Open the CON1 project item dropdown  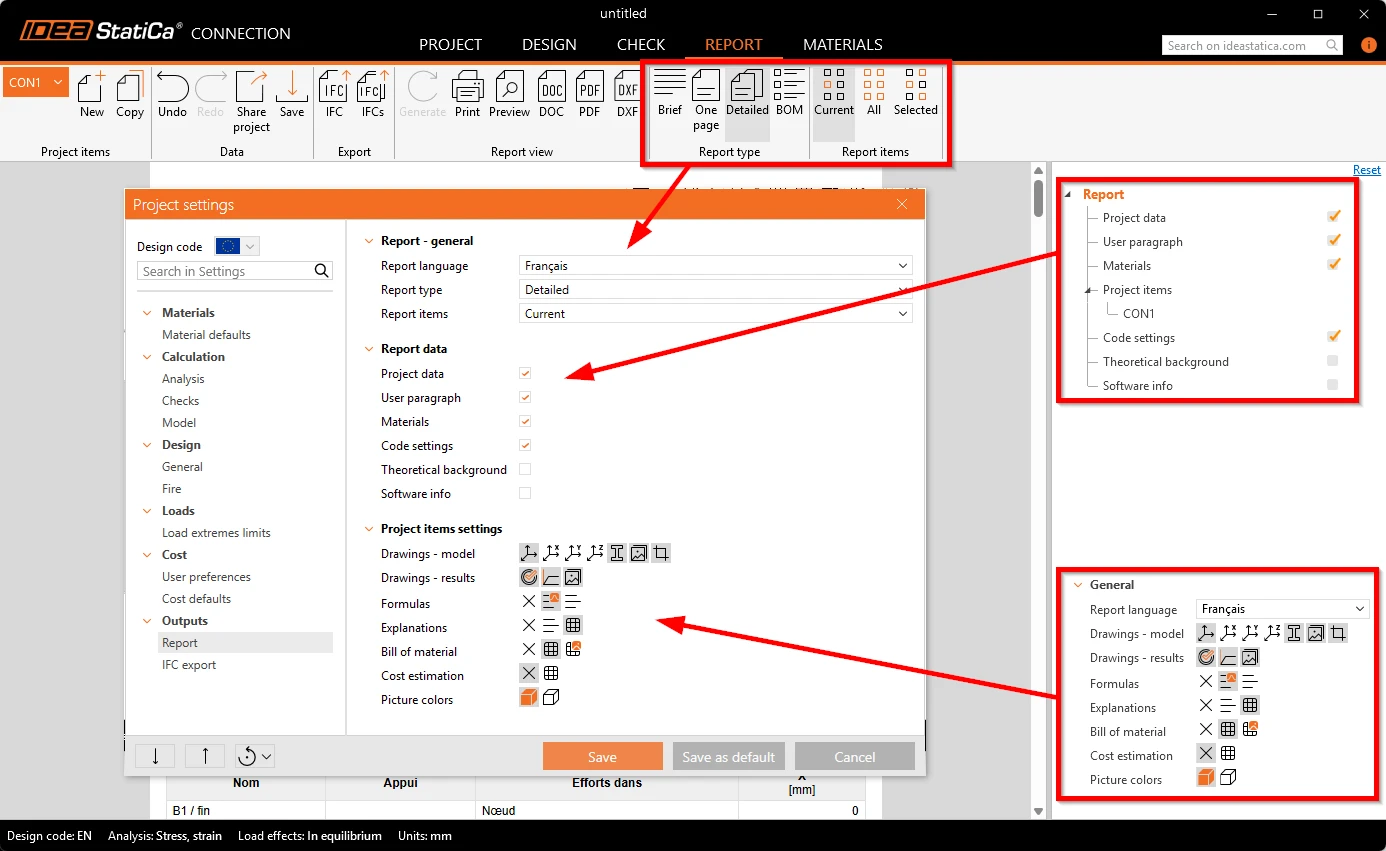coord(36,82)
